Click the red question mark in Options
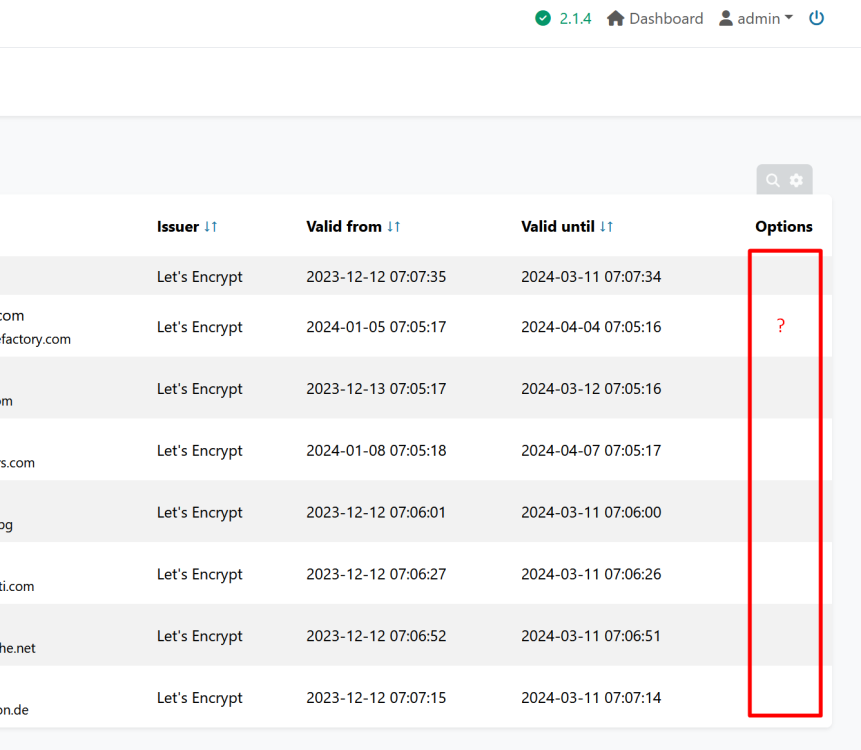The height and width of the screenshot is (750, 861). click(x=781, y=326)
